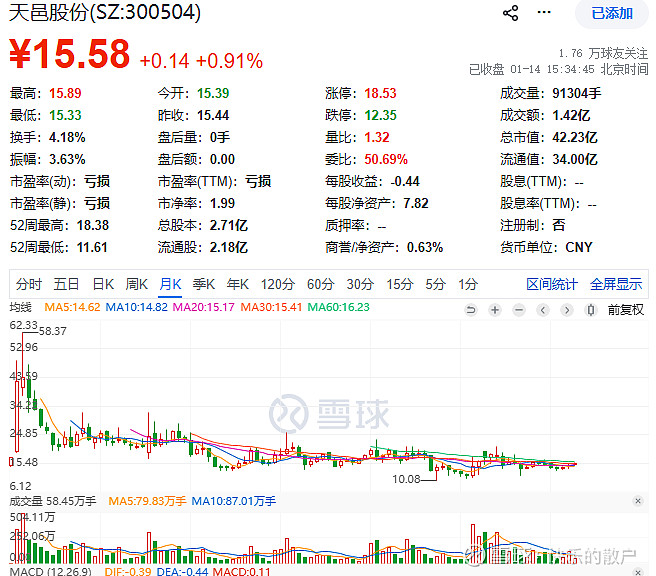Click 成交量 value 91304手
The image size is (656, 576).
click(576, 93)
